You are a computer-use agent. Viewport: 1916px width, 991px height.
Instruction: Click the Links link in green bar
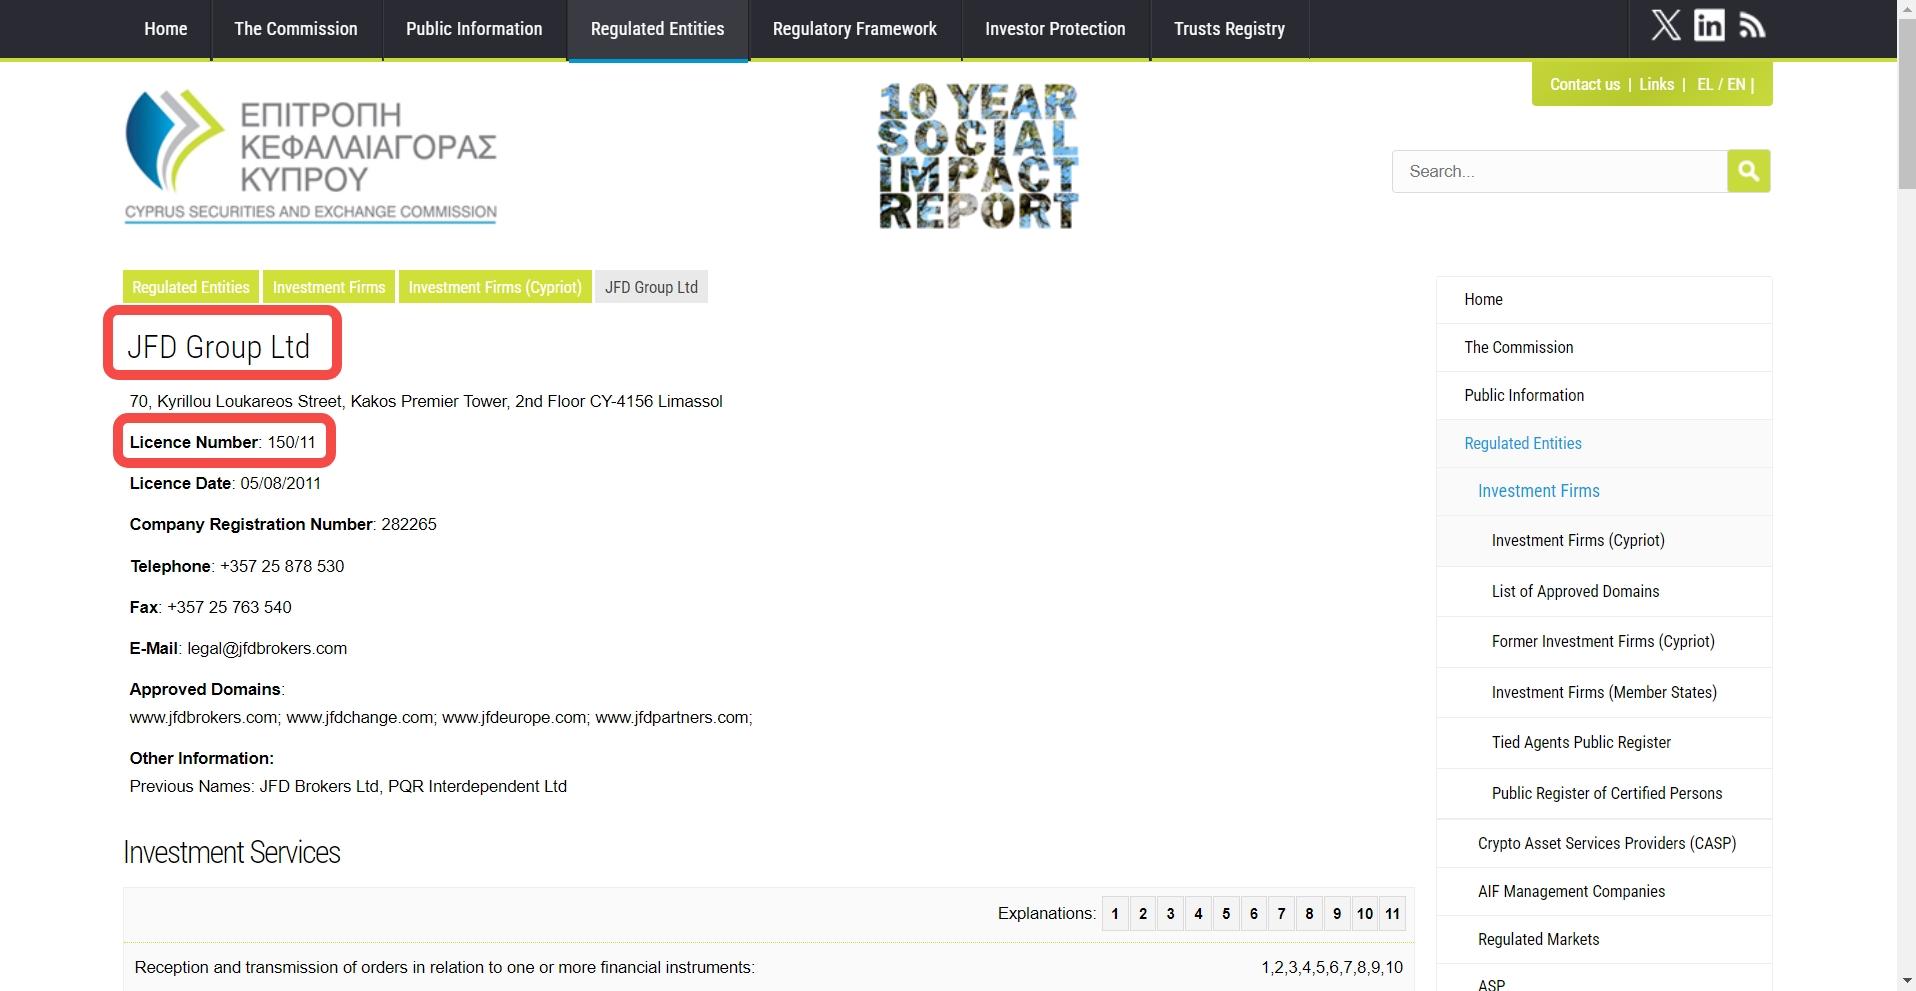(1656, 84)
